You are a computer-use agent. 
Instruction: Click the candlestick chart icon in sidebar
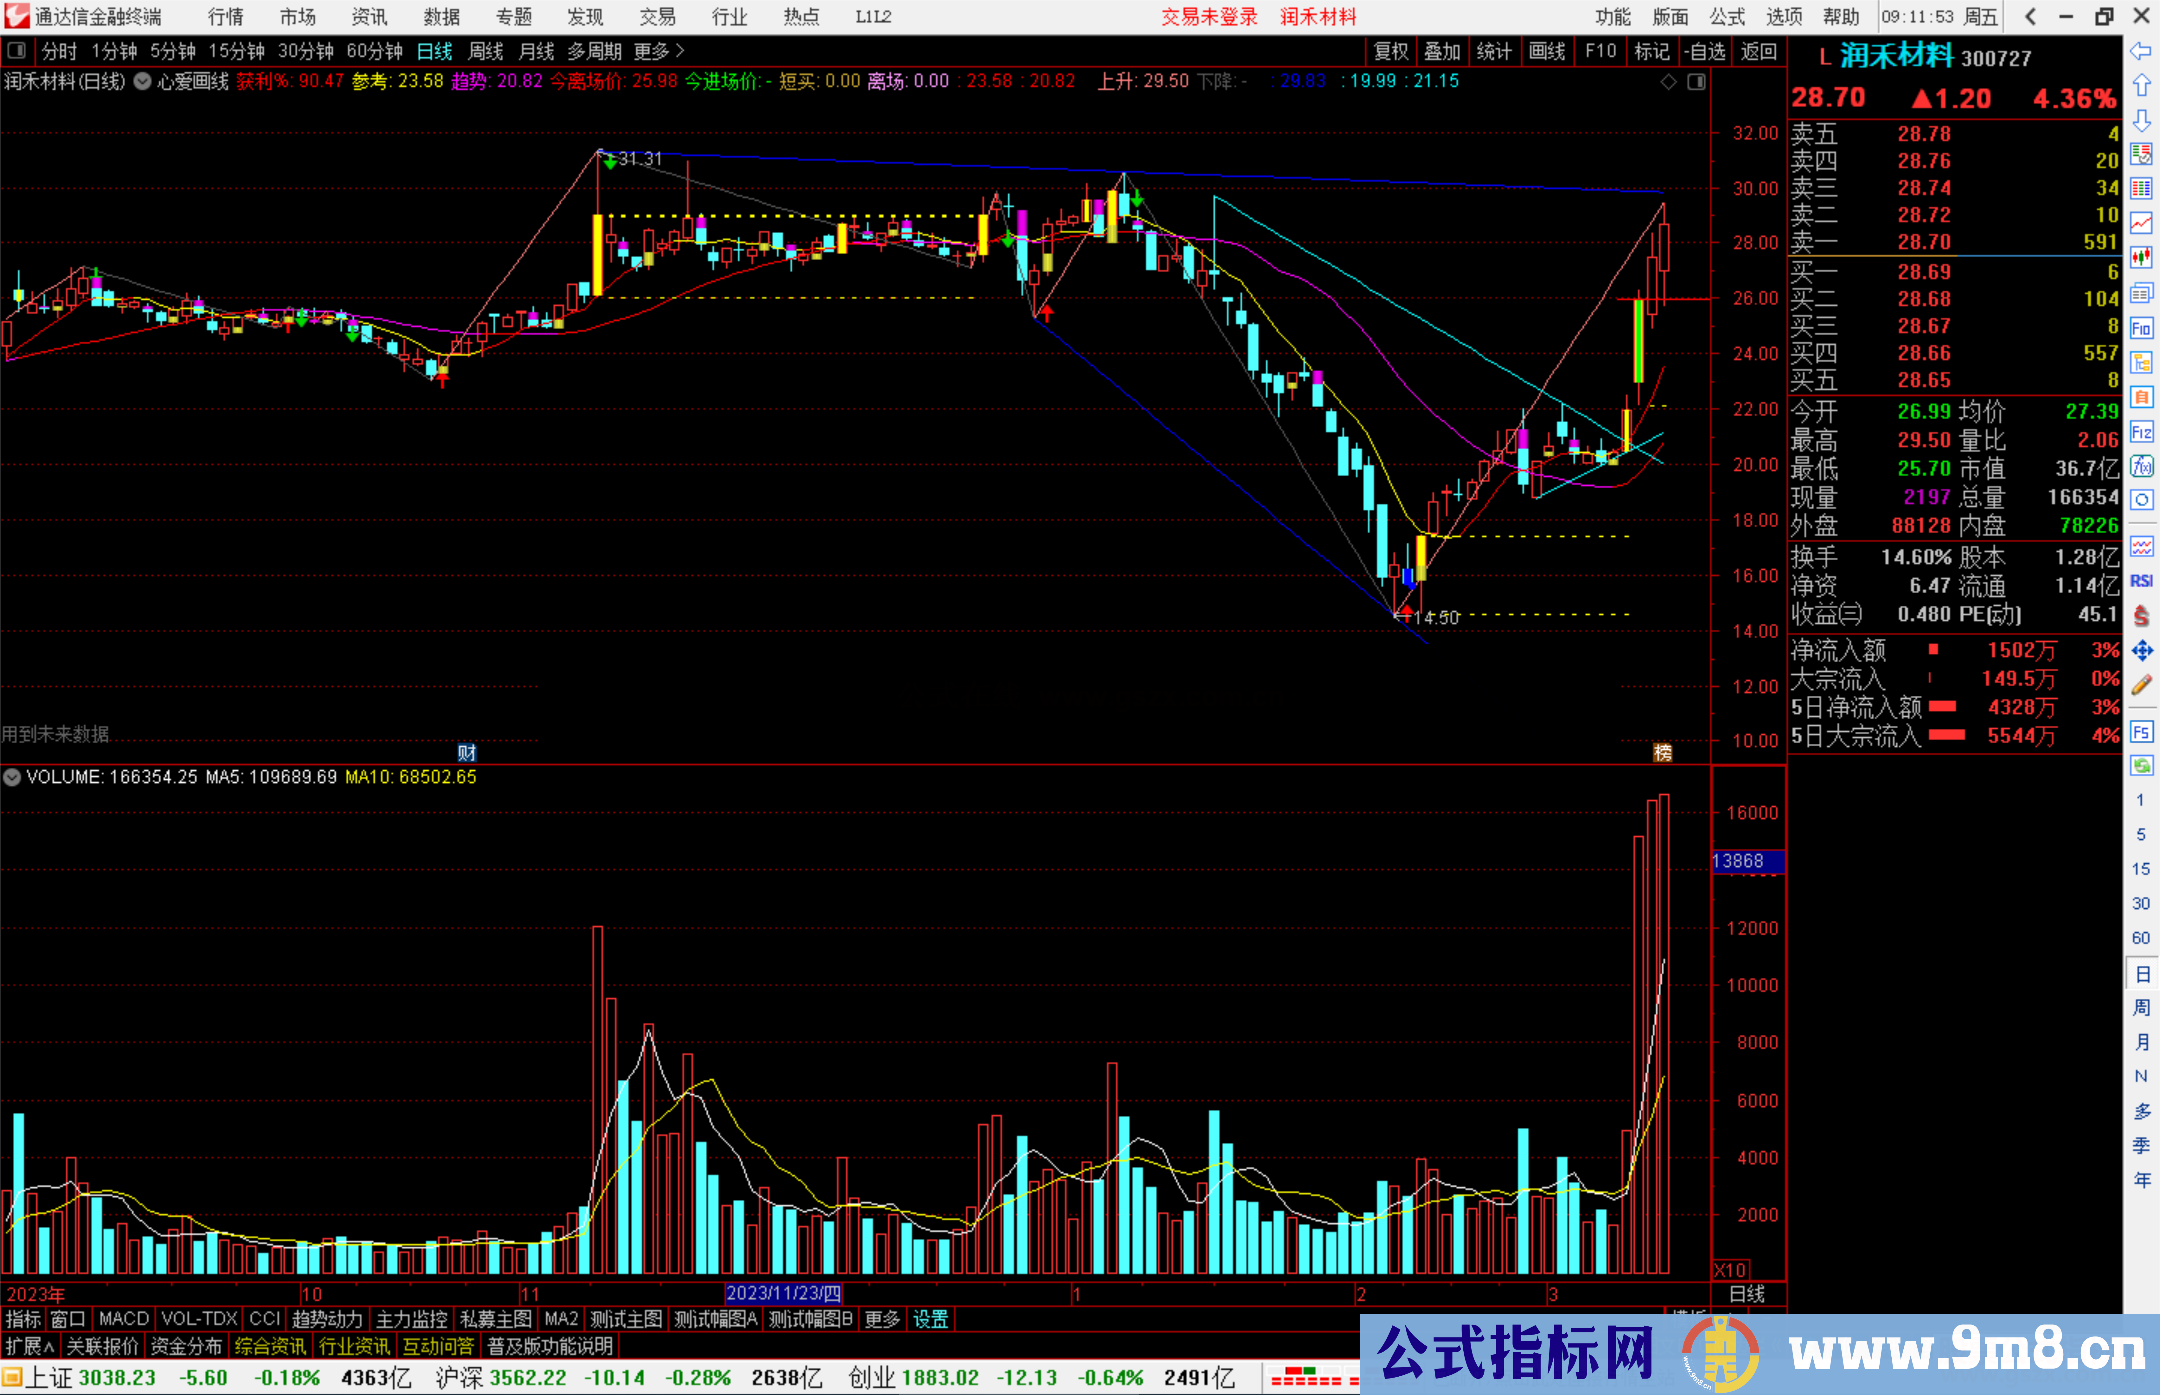2141,257
